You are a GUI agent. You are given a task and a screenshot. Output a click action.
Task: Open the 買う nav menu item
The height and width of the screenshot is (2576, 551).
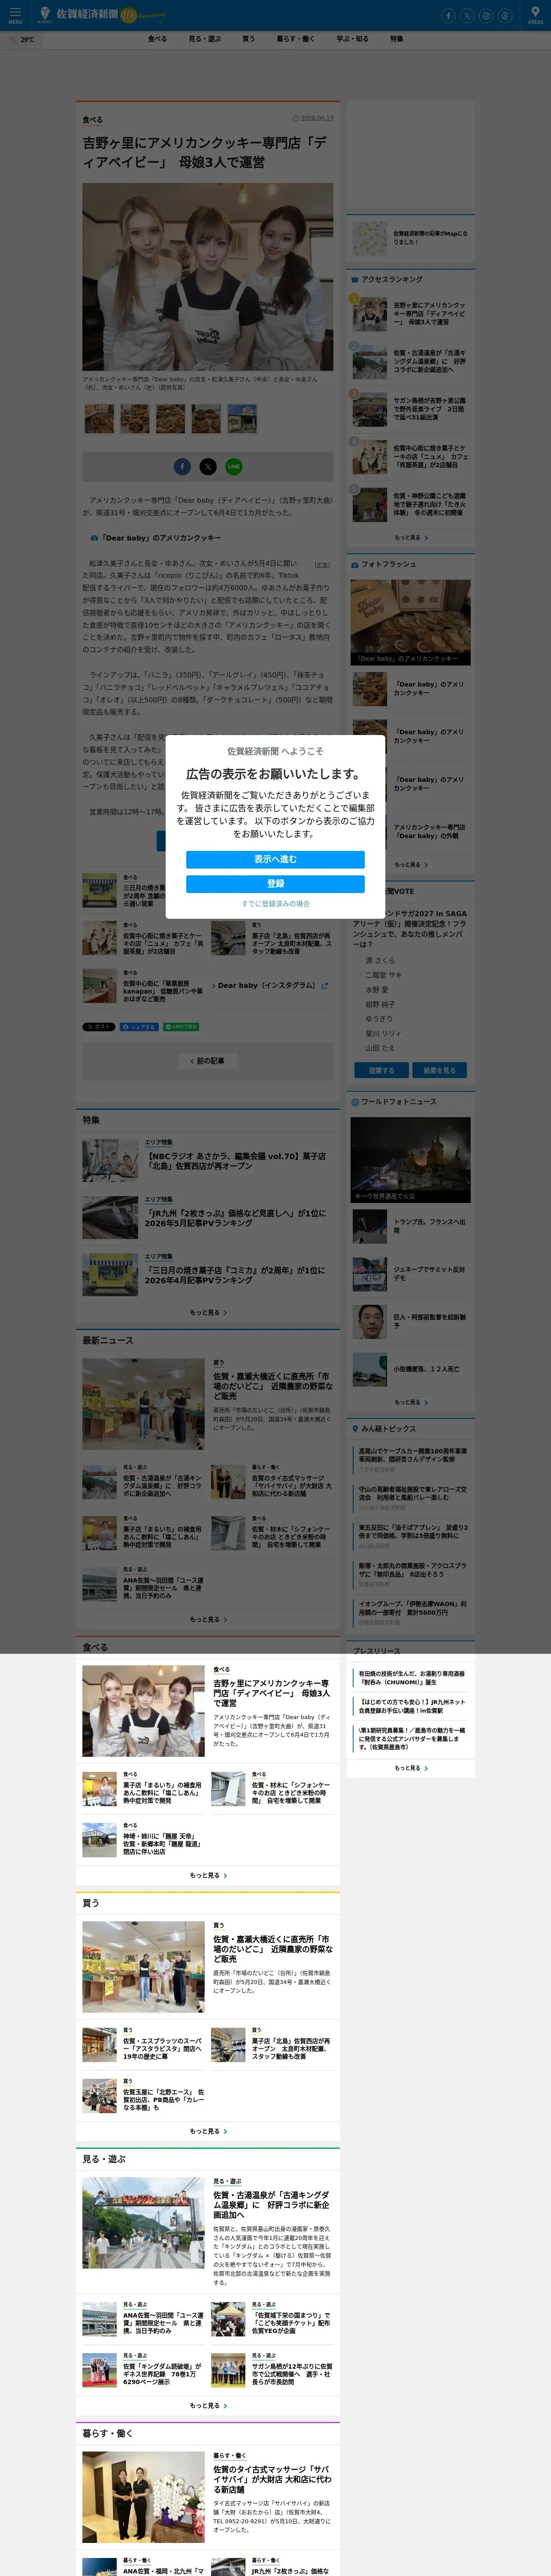[x=248, y=39]
